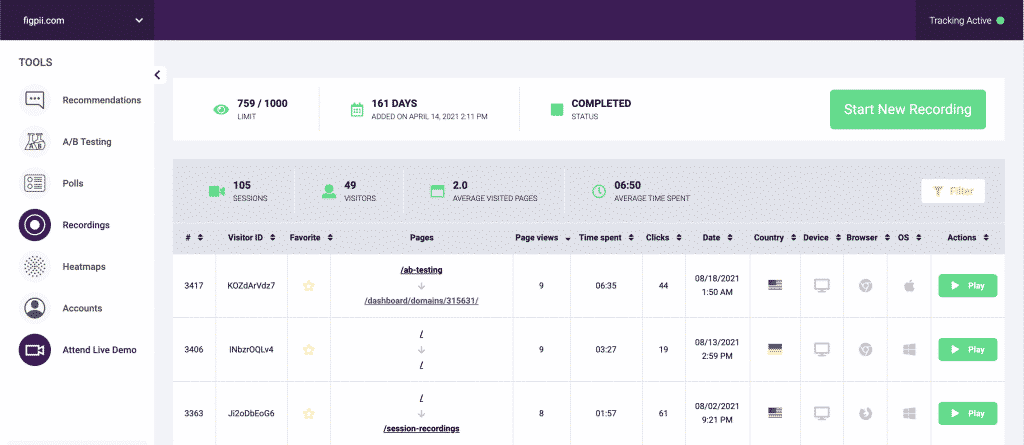Sort table by Page views column

[x=543, y=238]
